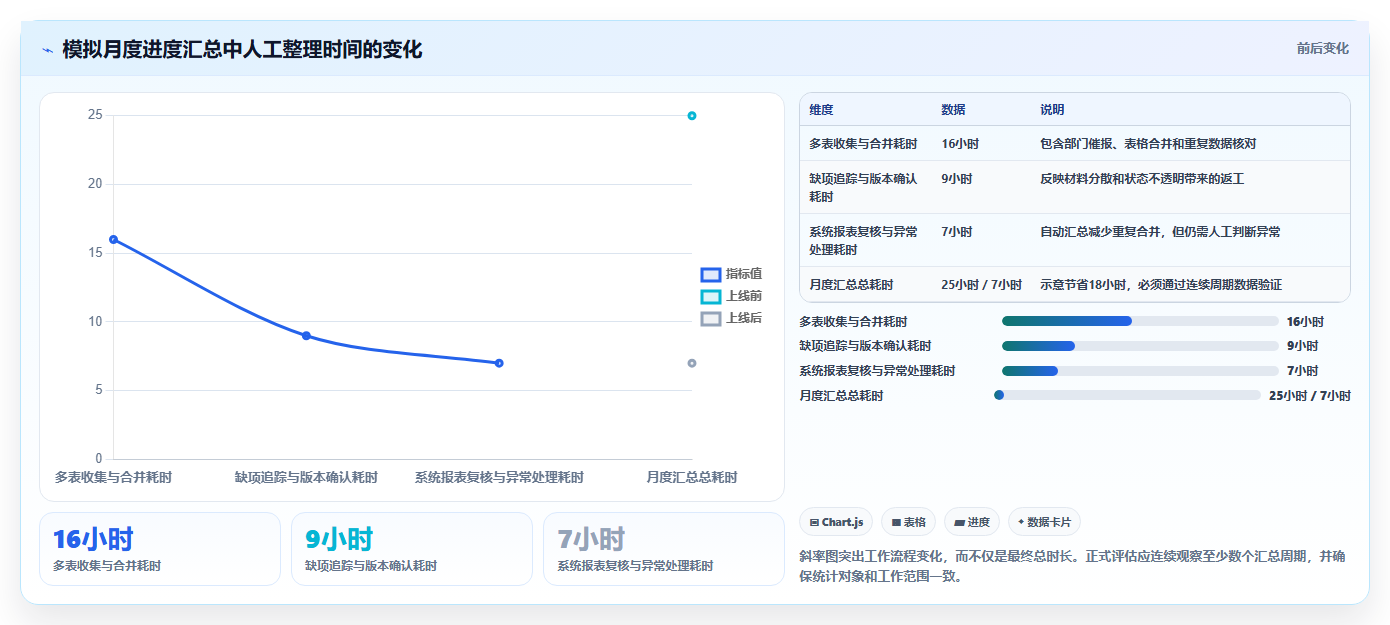Click x-axis label 月度汇总总耗时
Viewport: 1390px width, 625px height.
point(692,478)
